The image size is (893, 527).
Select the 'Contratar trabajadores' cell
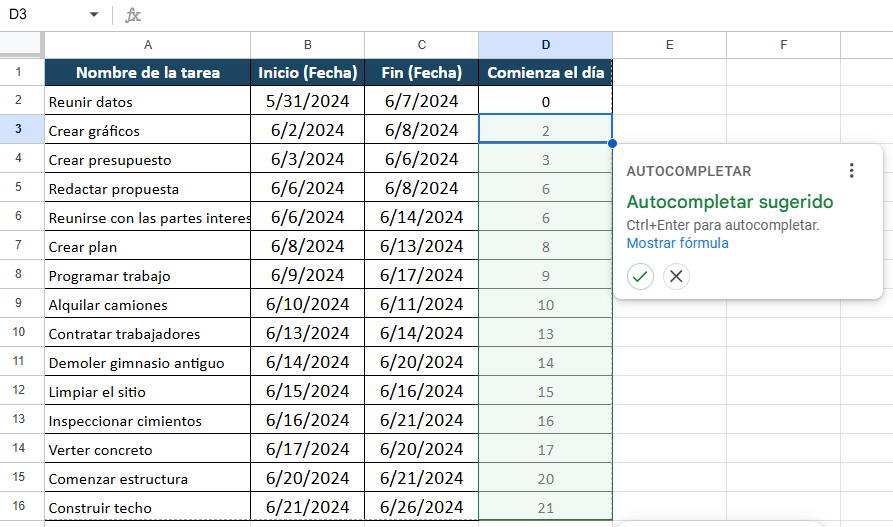148,333
